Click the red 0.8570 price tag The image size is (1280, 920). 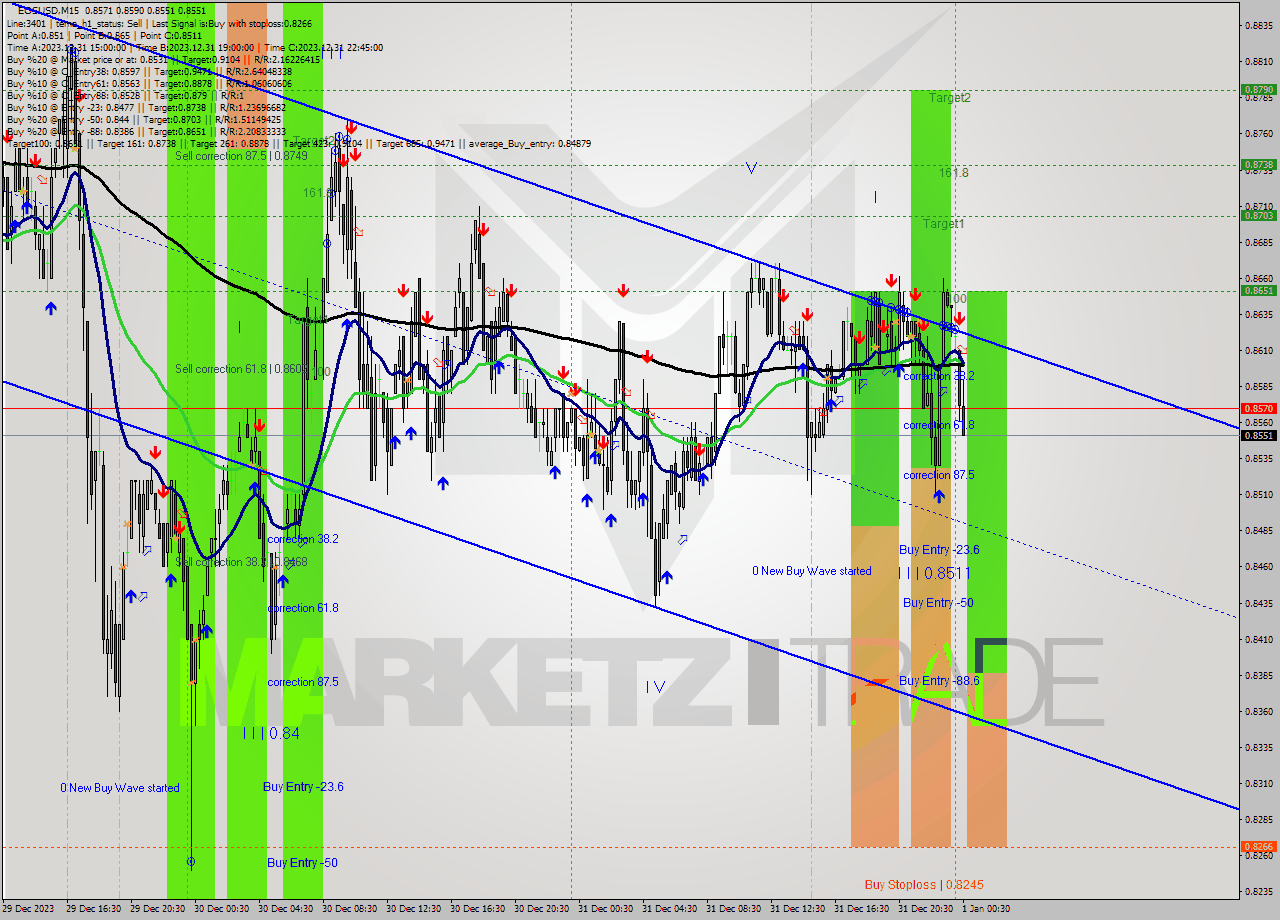click(1258, 408)
